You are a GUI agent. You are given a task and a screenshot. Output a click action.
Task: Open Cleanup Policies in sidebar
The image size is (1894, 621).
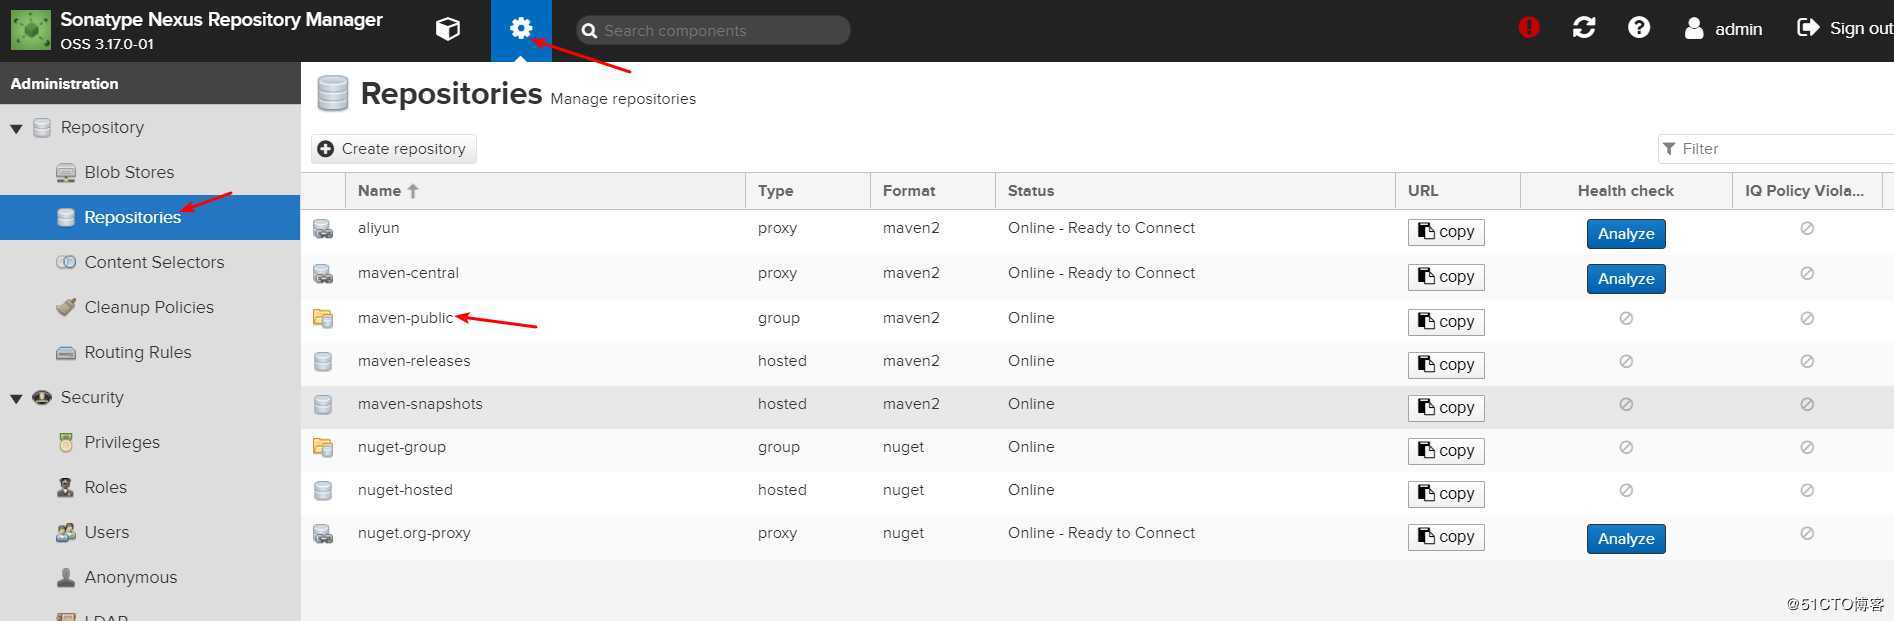coord(149,307)
